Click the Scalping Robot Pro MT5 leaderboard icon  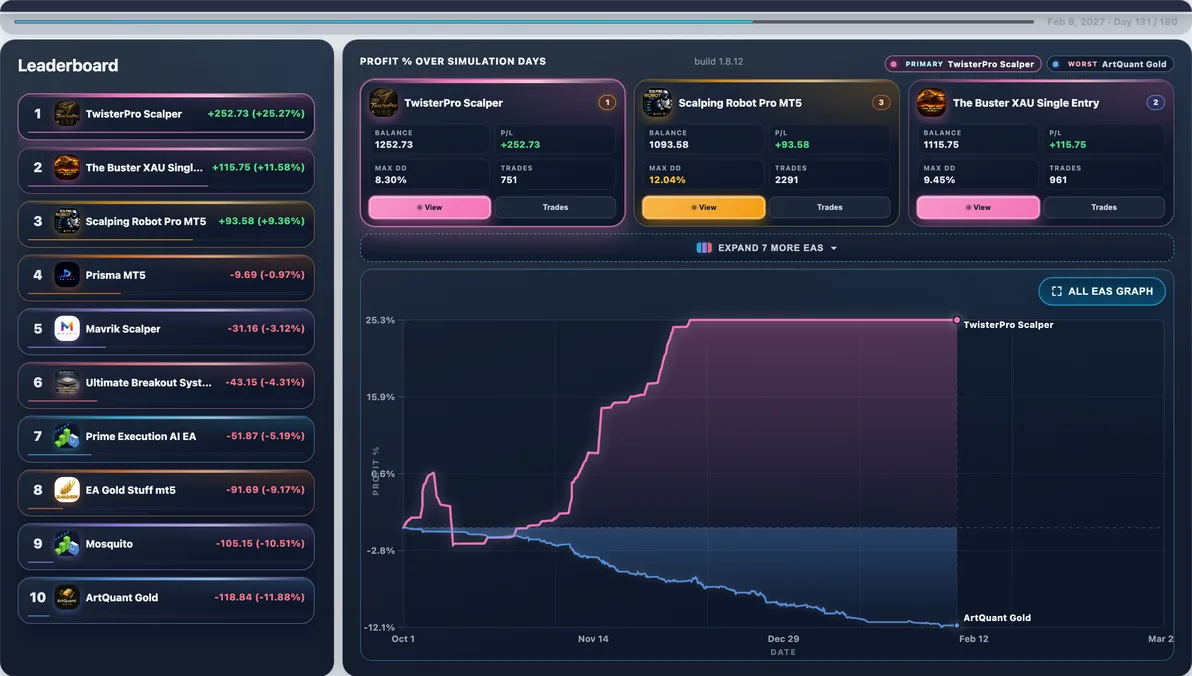coord(67,221)
